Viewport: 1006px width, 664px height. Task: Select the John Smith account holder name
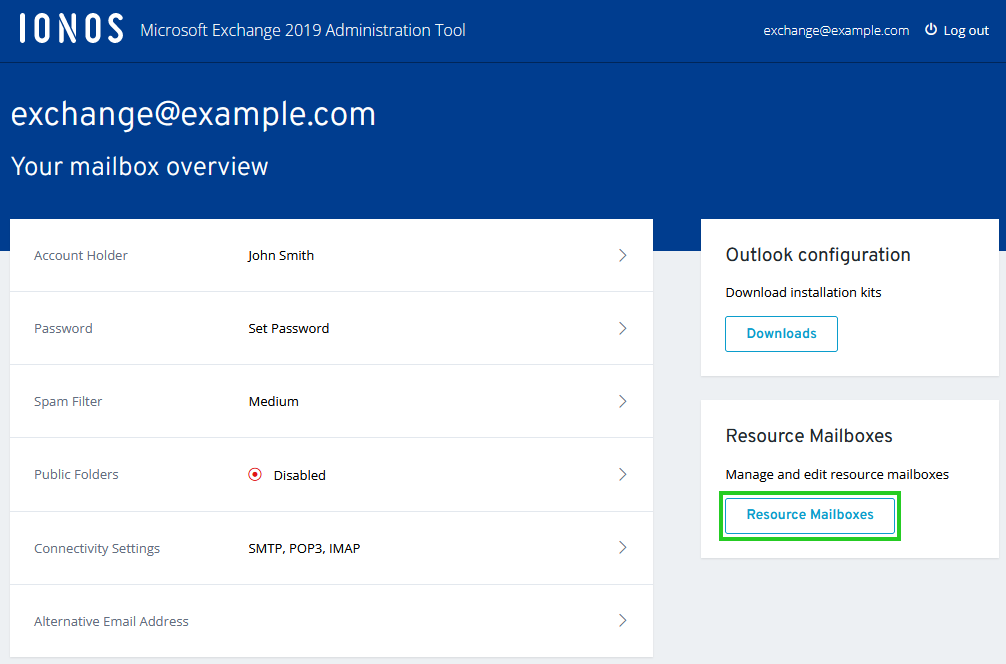pos(281,255)
